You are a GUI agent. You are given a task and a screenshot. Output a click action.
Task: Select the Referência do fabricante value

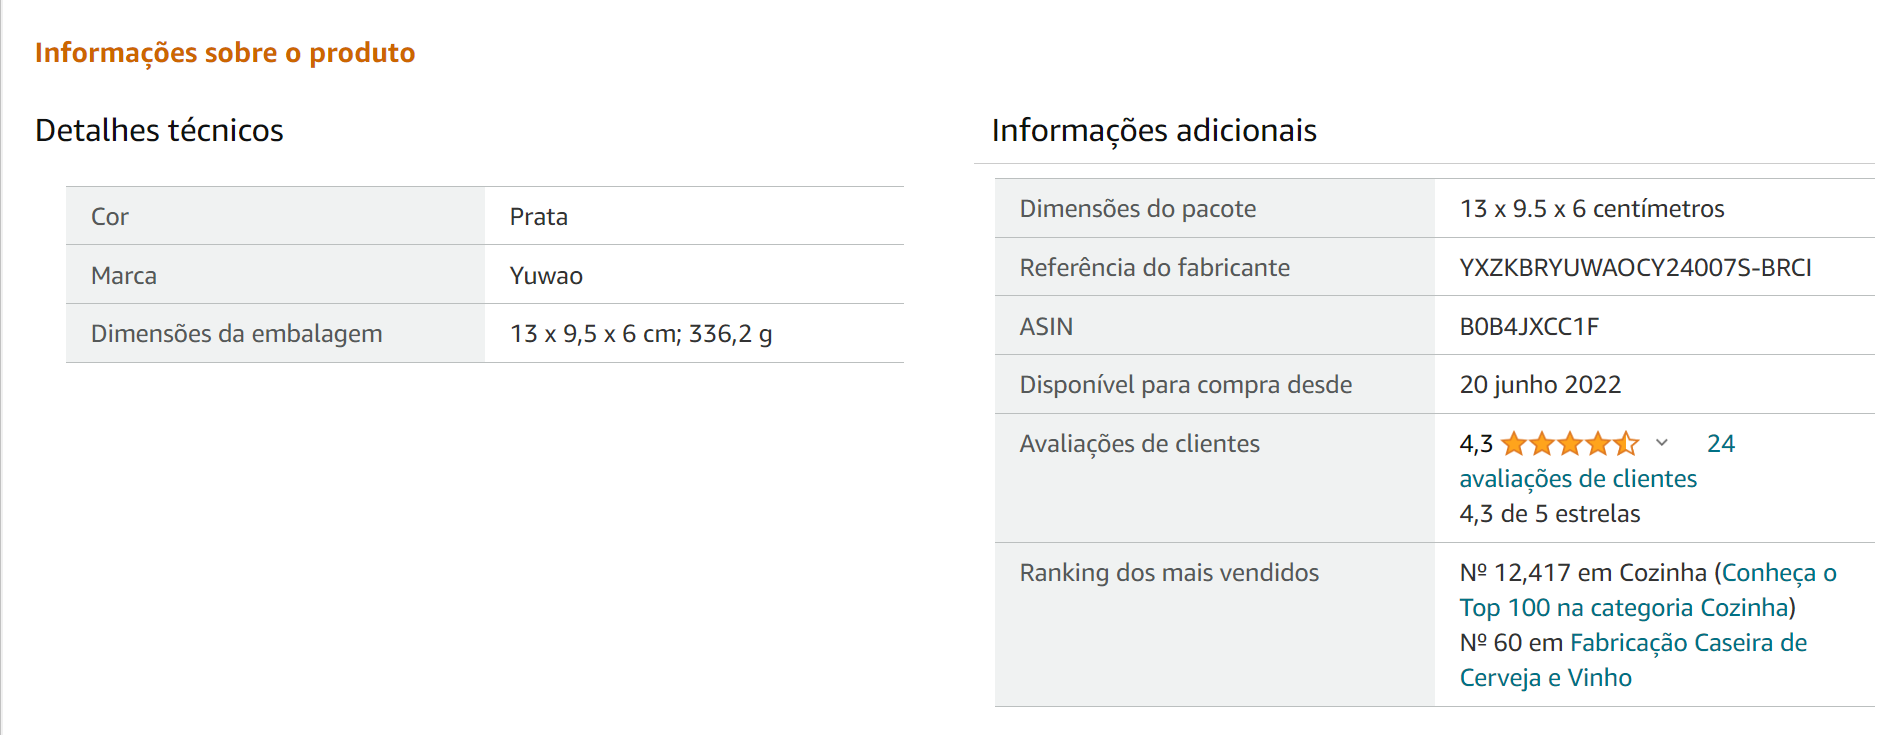click(1635, 268)
